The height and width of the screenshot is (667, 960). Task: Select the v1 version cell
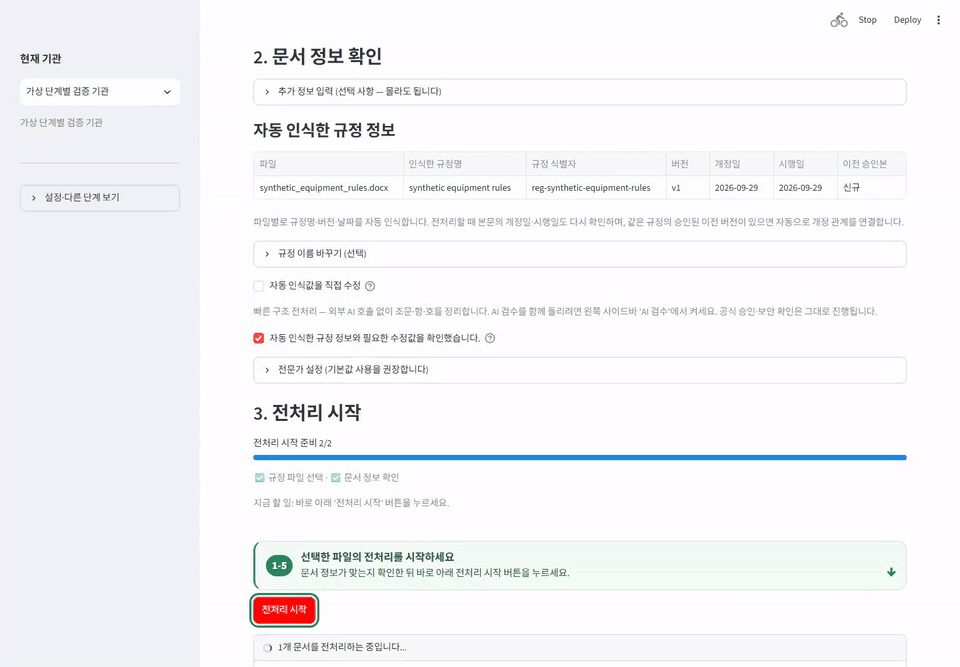coord(688,188)
